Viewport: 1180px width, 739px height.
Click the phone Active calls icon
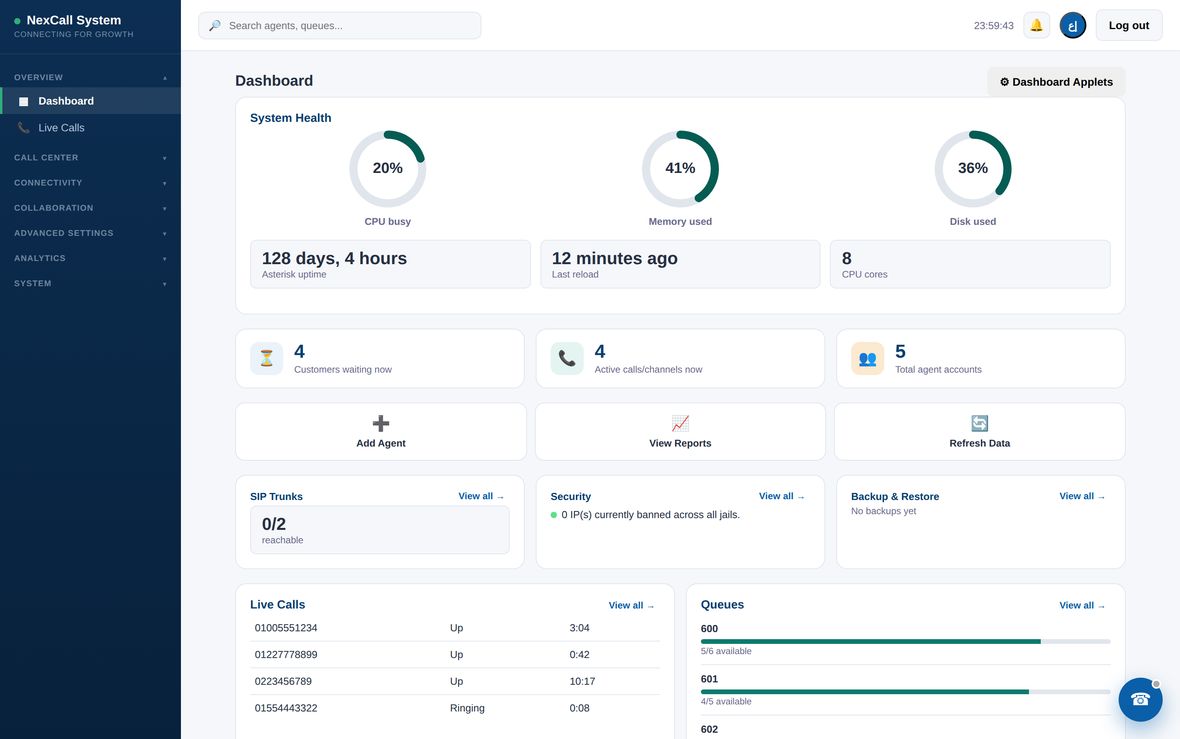pos(567,358)
